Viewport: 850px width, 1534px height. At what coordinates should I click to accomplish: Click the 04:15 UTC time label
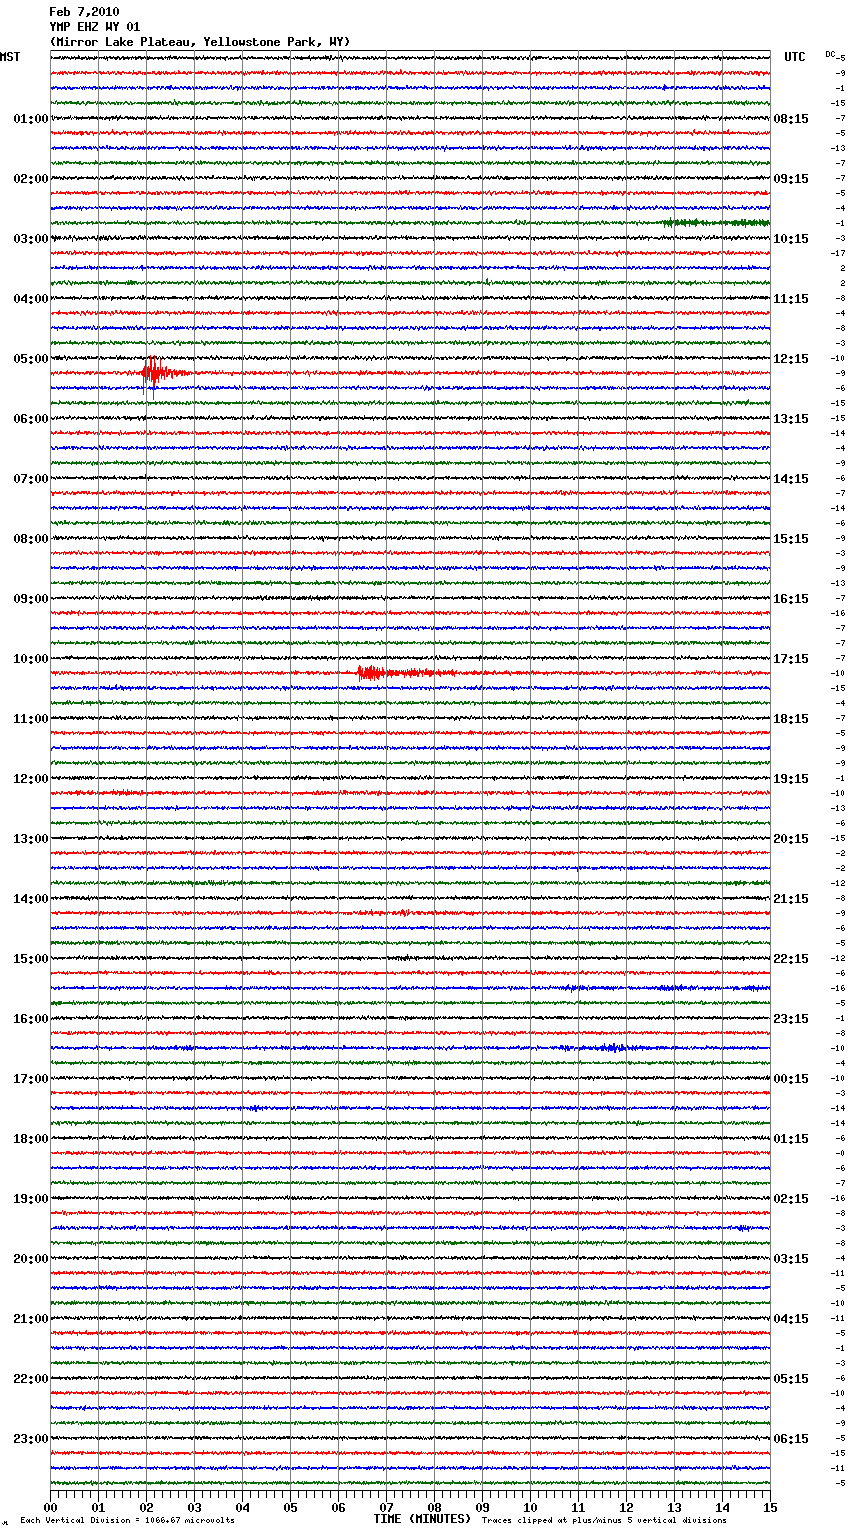click(791, 1319)
